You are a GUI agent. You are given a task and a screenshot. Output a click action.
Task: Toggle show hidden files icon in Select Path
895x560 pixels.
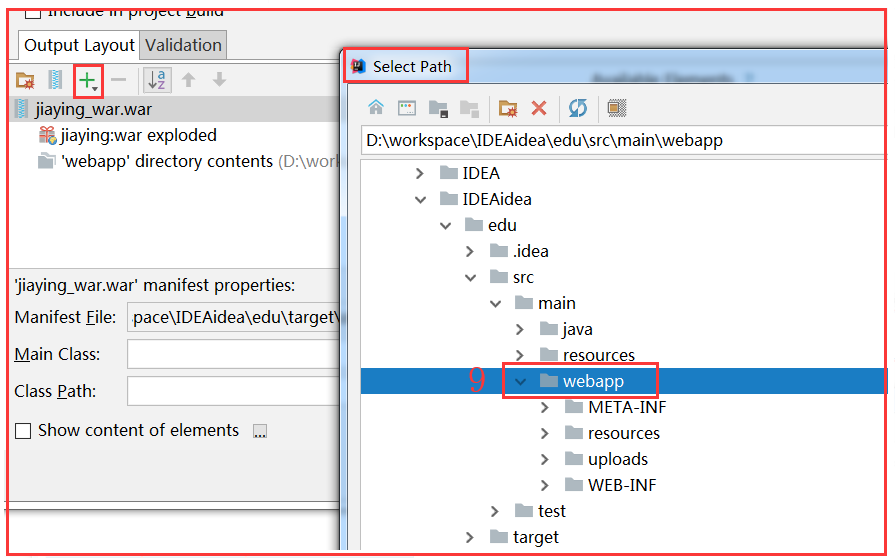tap(617, 108)
